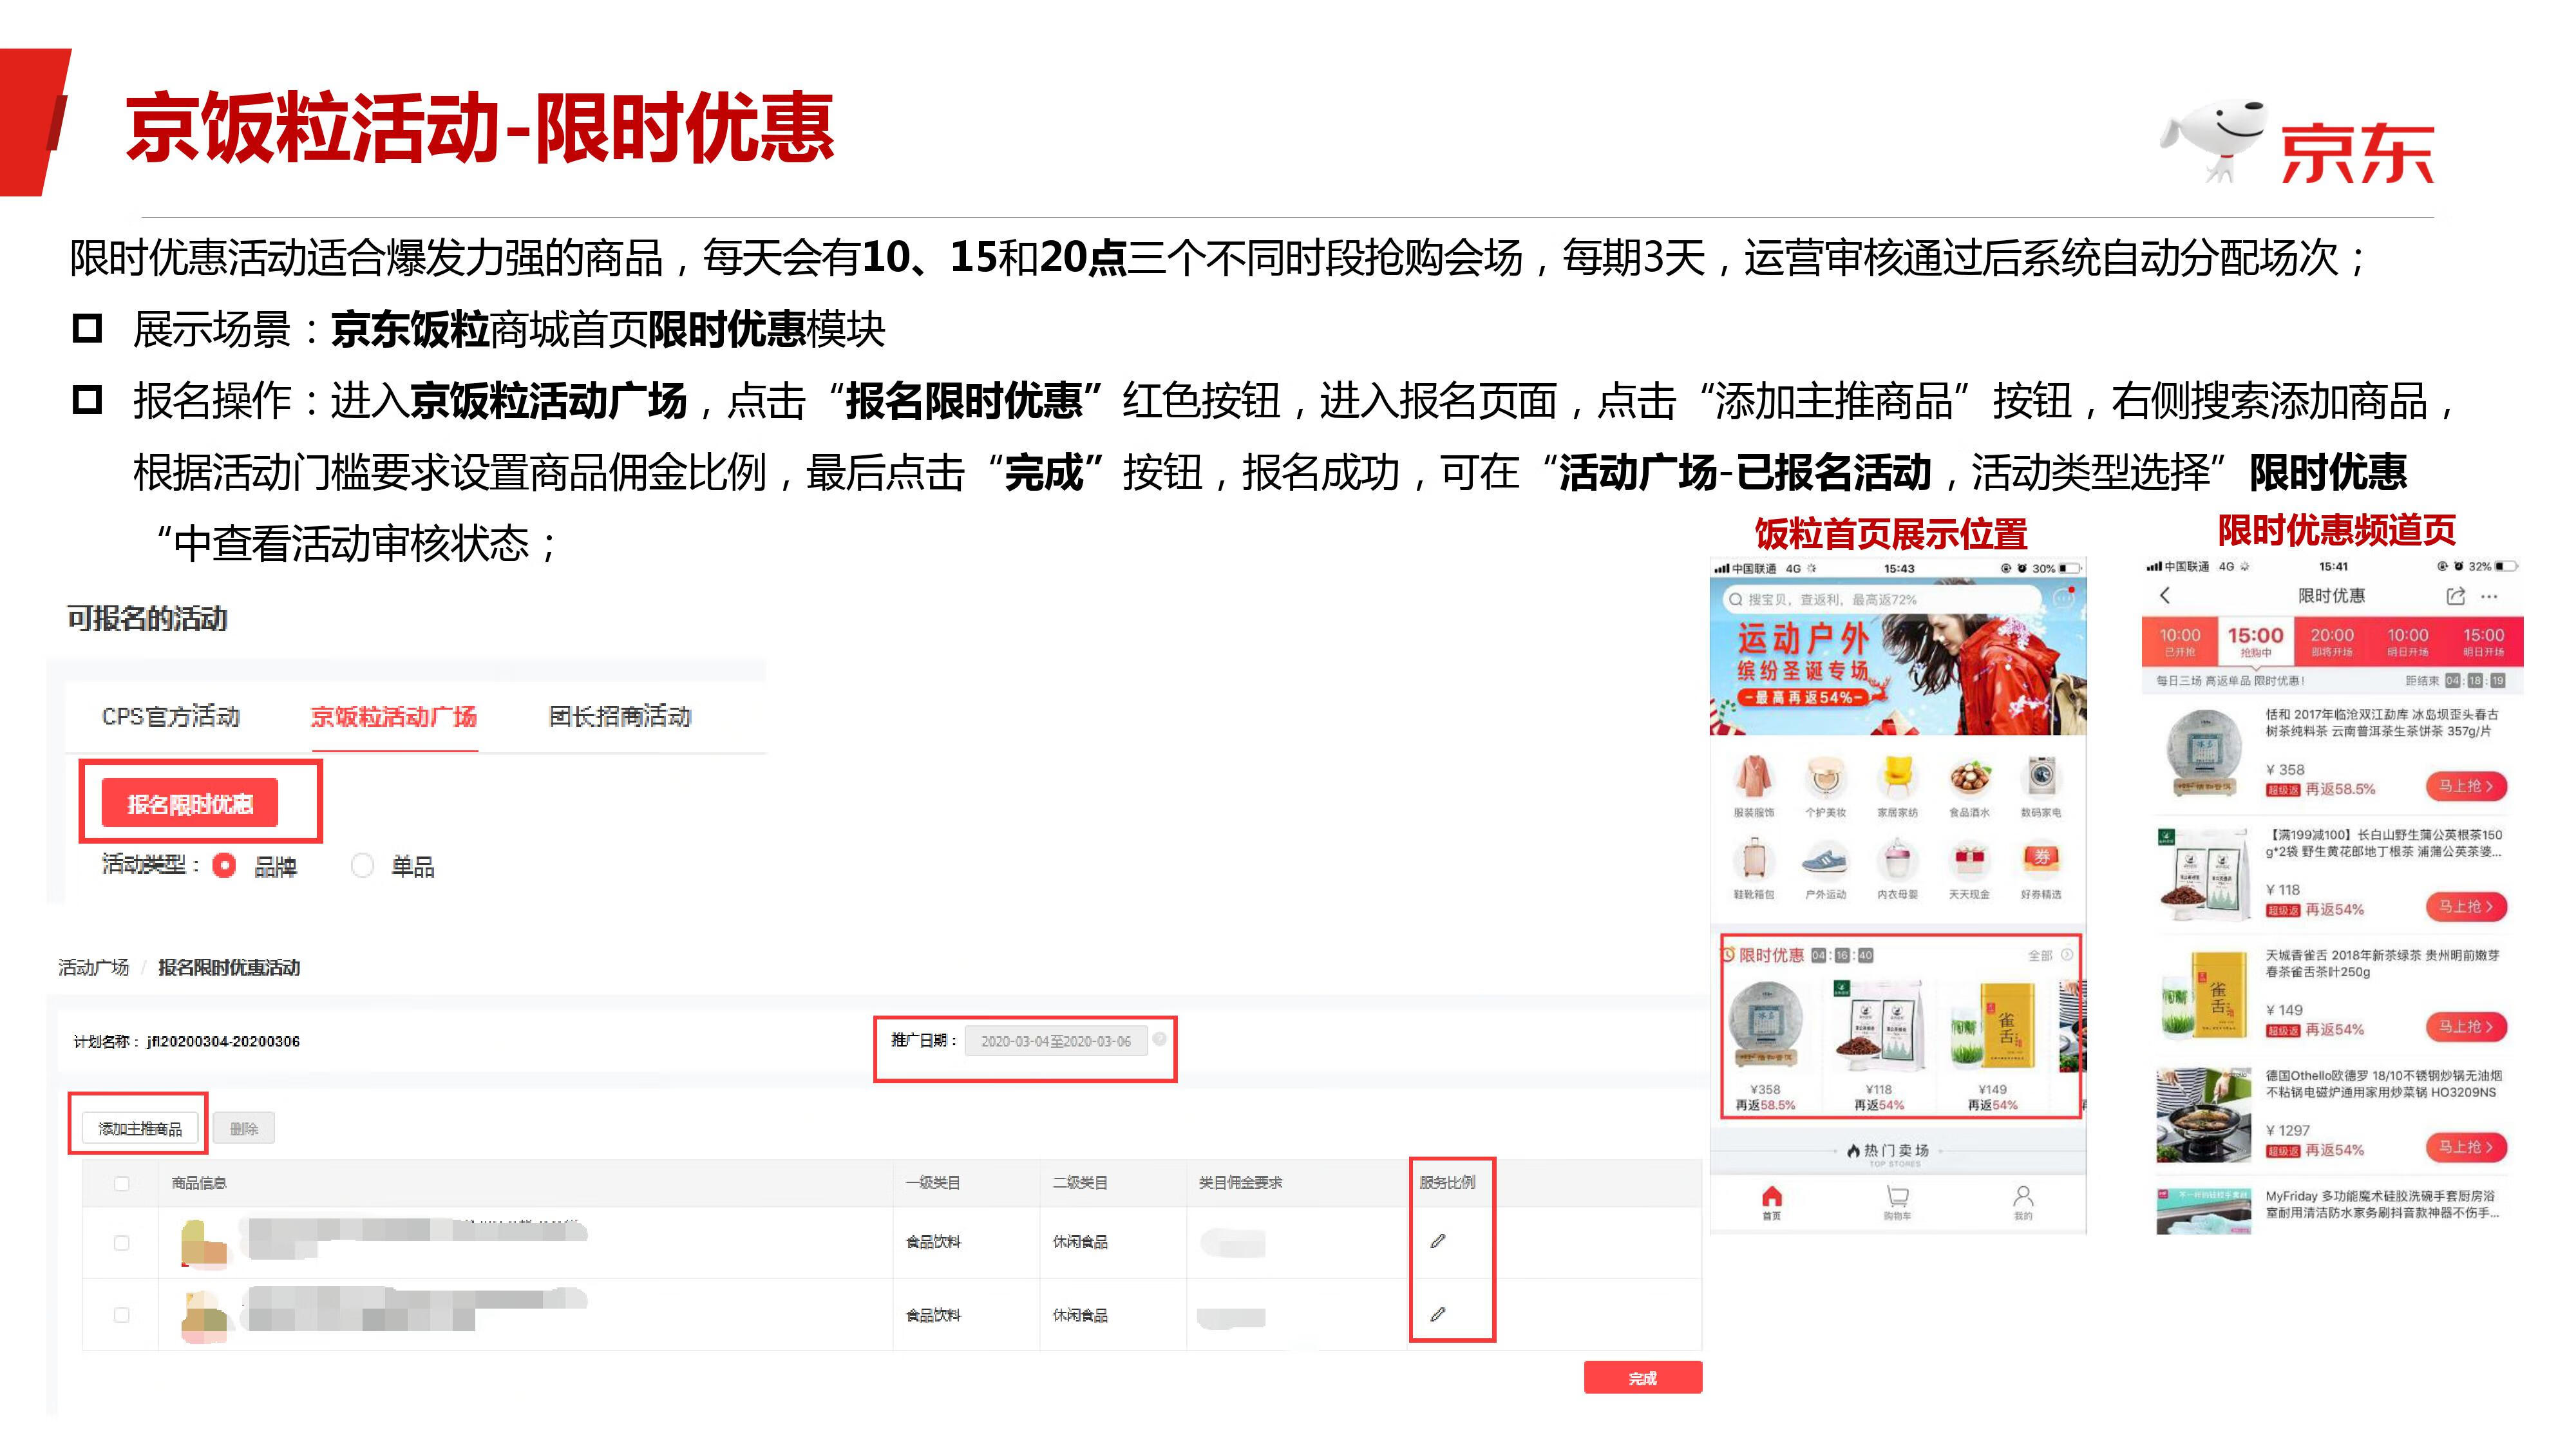Select the 品牌 activity type radio

coord(224,865)
